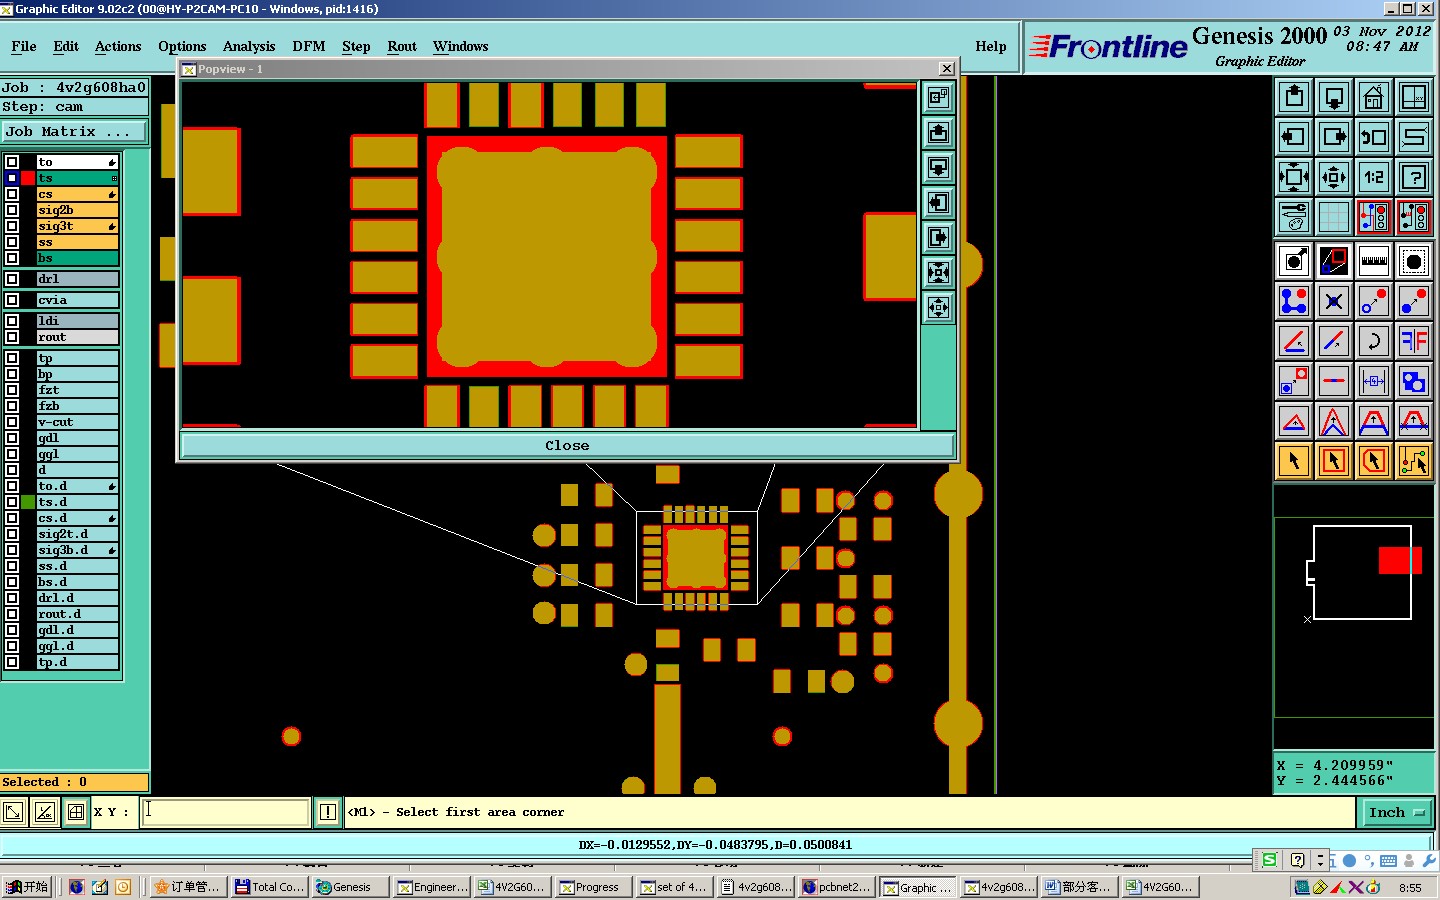Open the File menu
This screenshot has height=900, width=1440.
pos(24,46)
